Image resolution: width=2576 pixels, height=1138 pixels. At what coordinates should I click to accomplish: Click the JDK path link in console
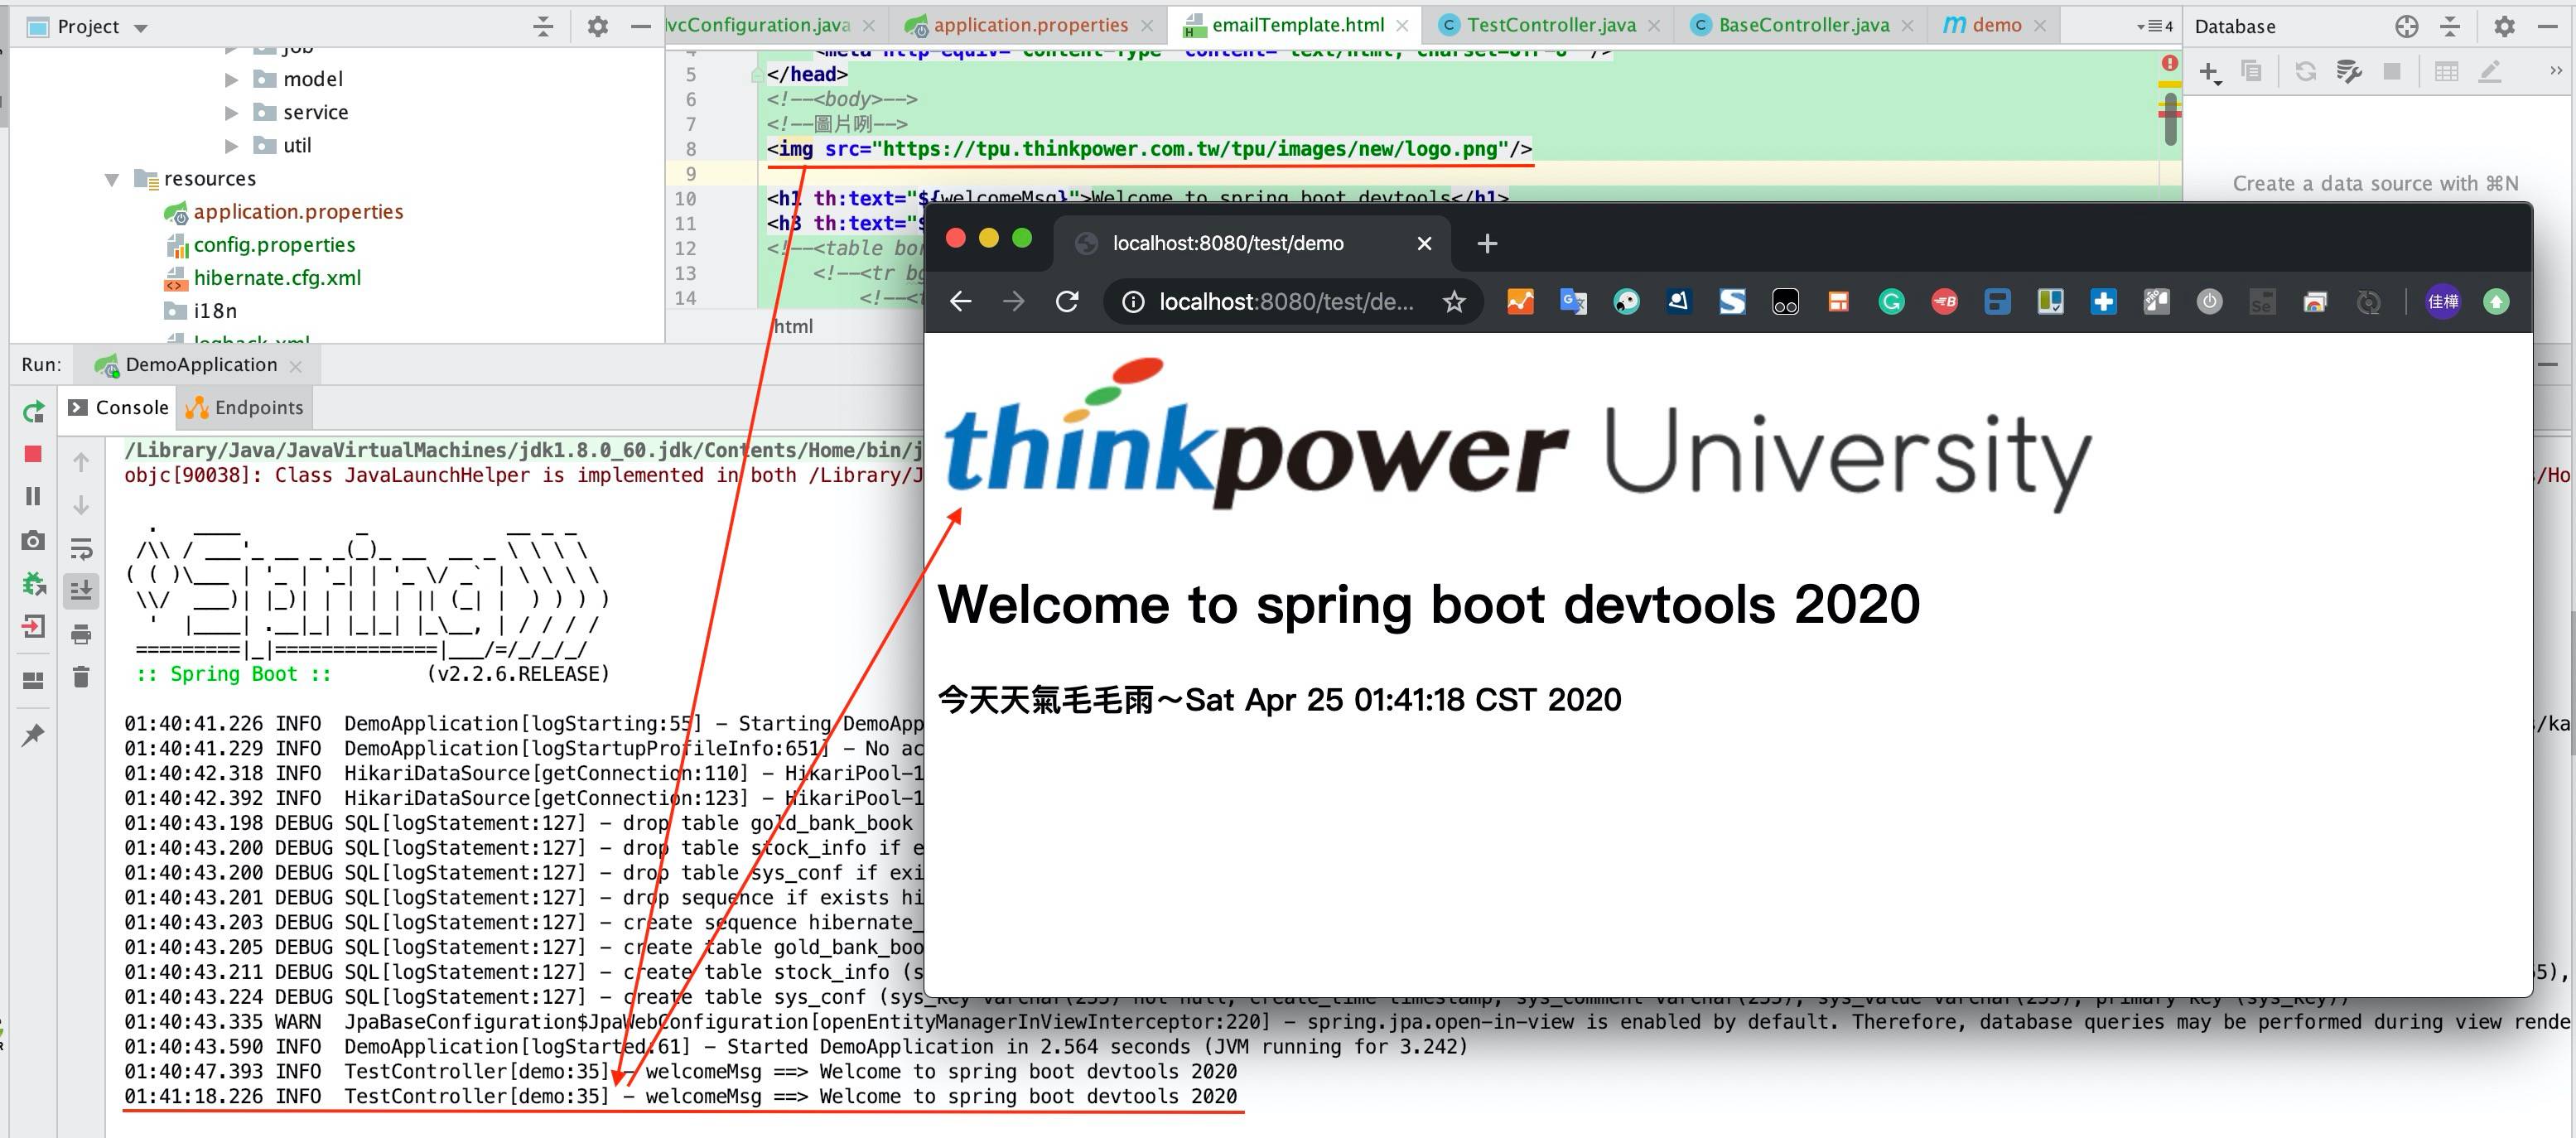click(523, 451)
